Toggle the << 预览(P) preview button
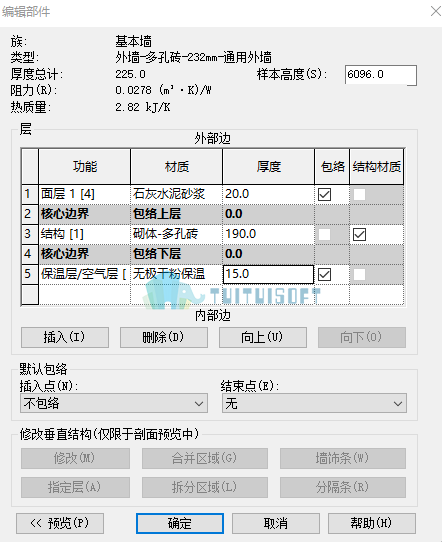Viewport: 442px width, 542px height. point(60,523)
